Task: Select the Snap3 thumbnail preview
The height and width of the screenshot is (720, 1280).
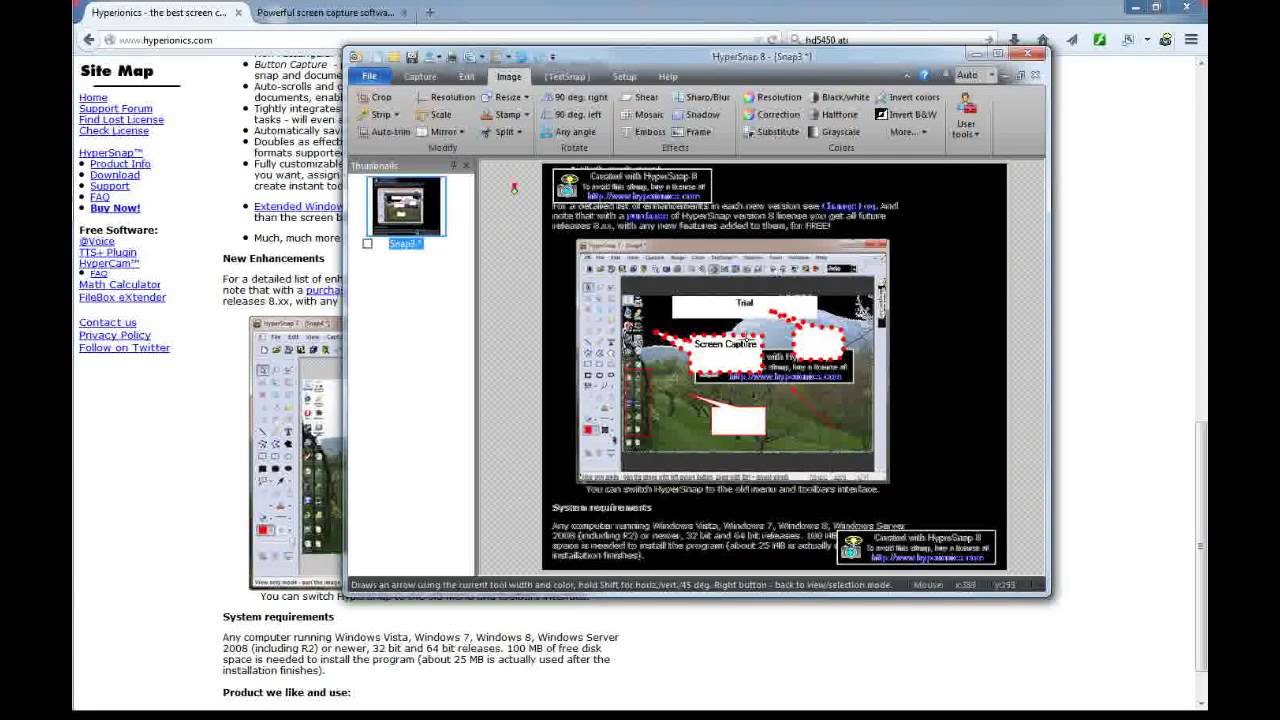Action: click(405, 206)
